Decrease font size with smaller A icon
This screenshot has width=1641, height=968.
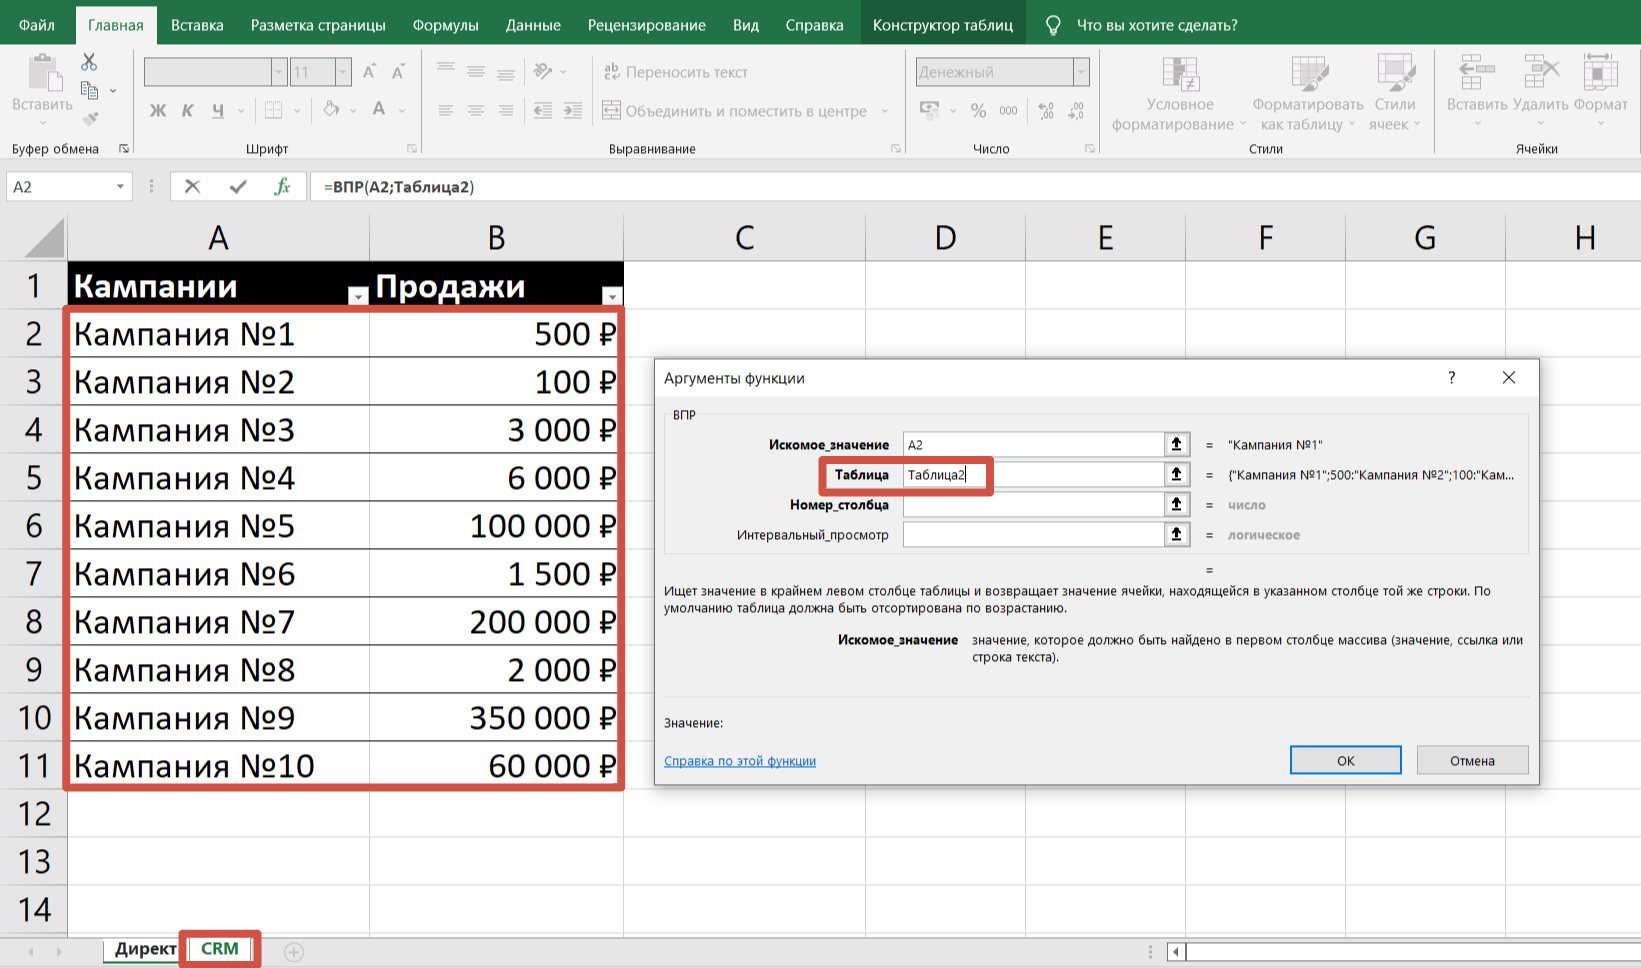398,72
